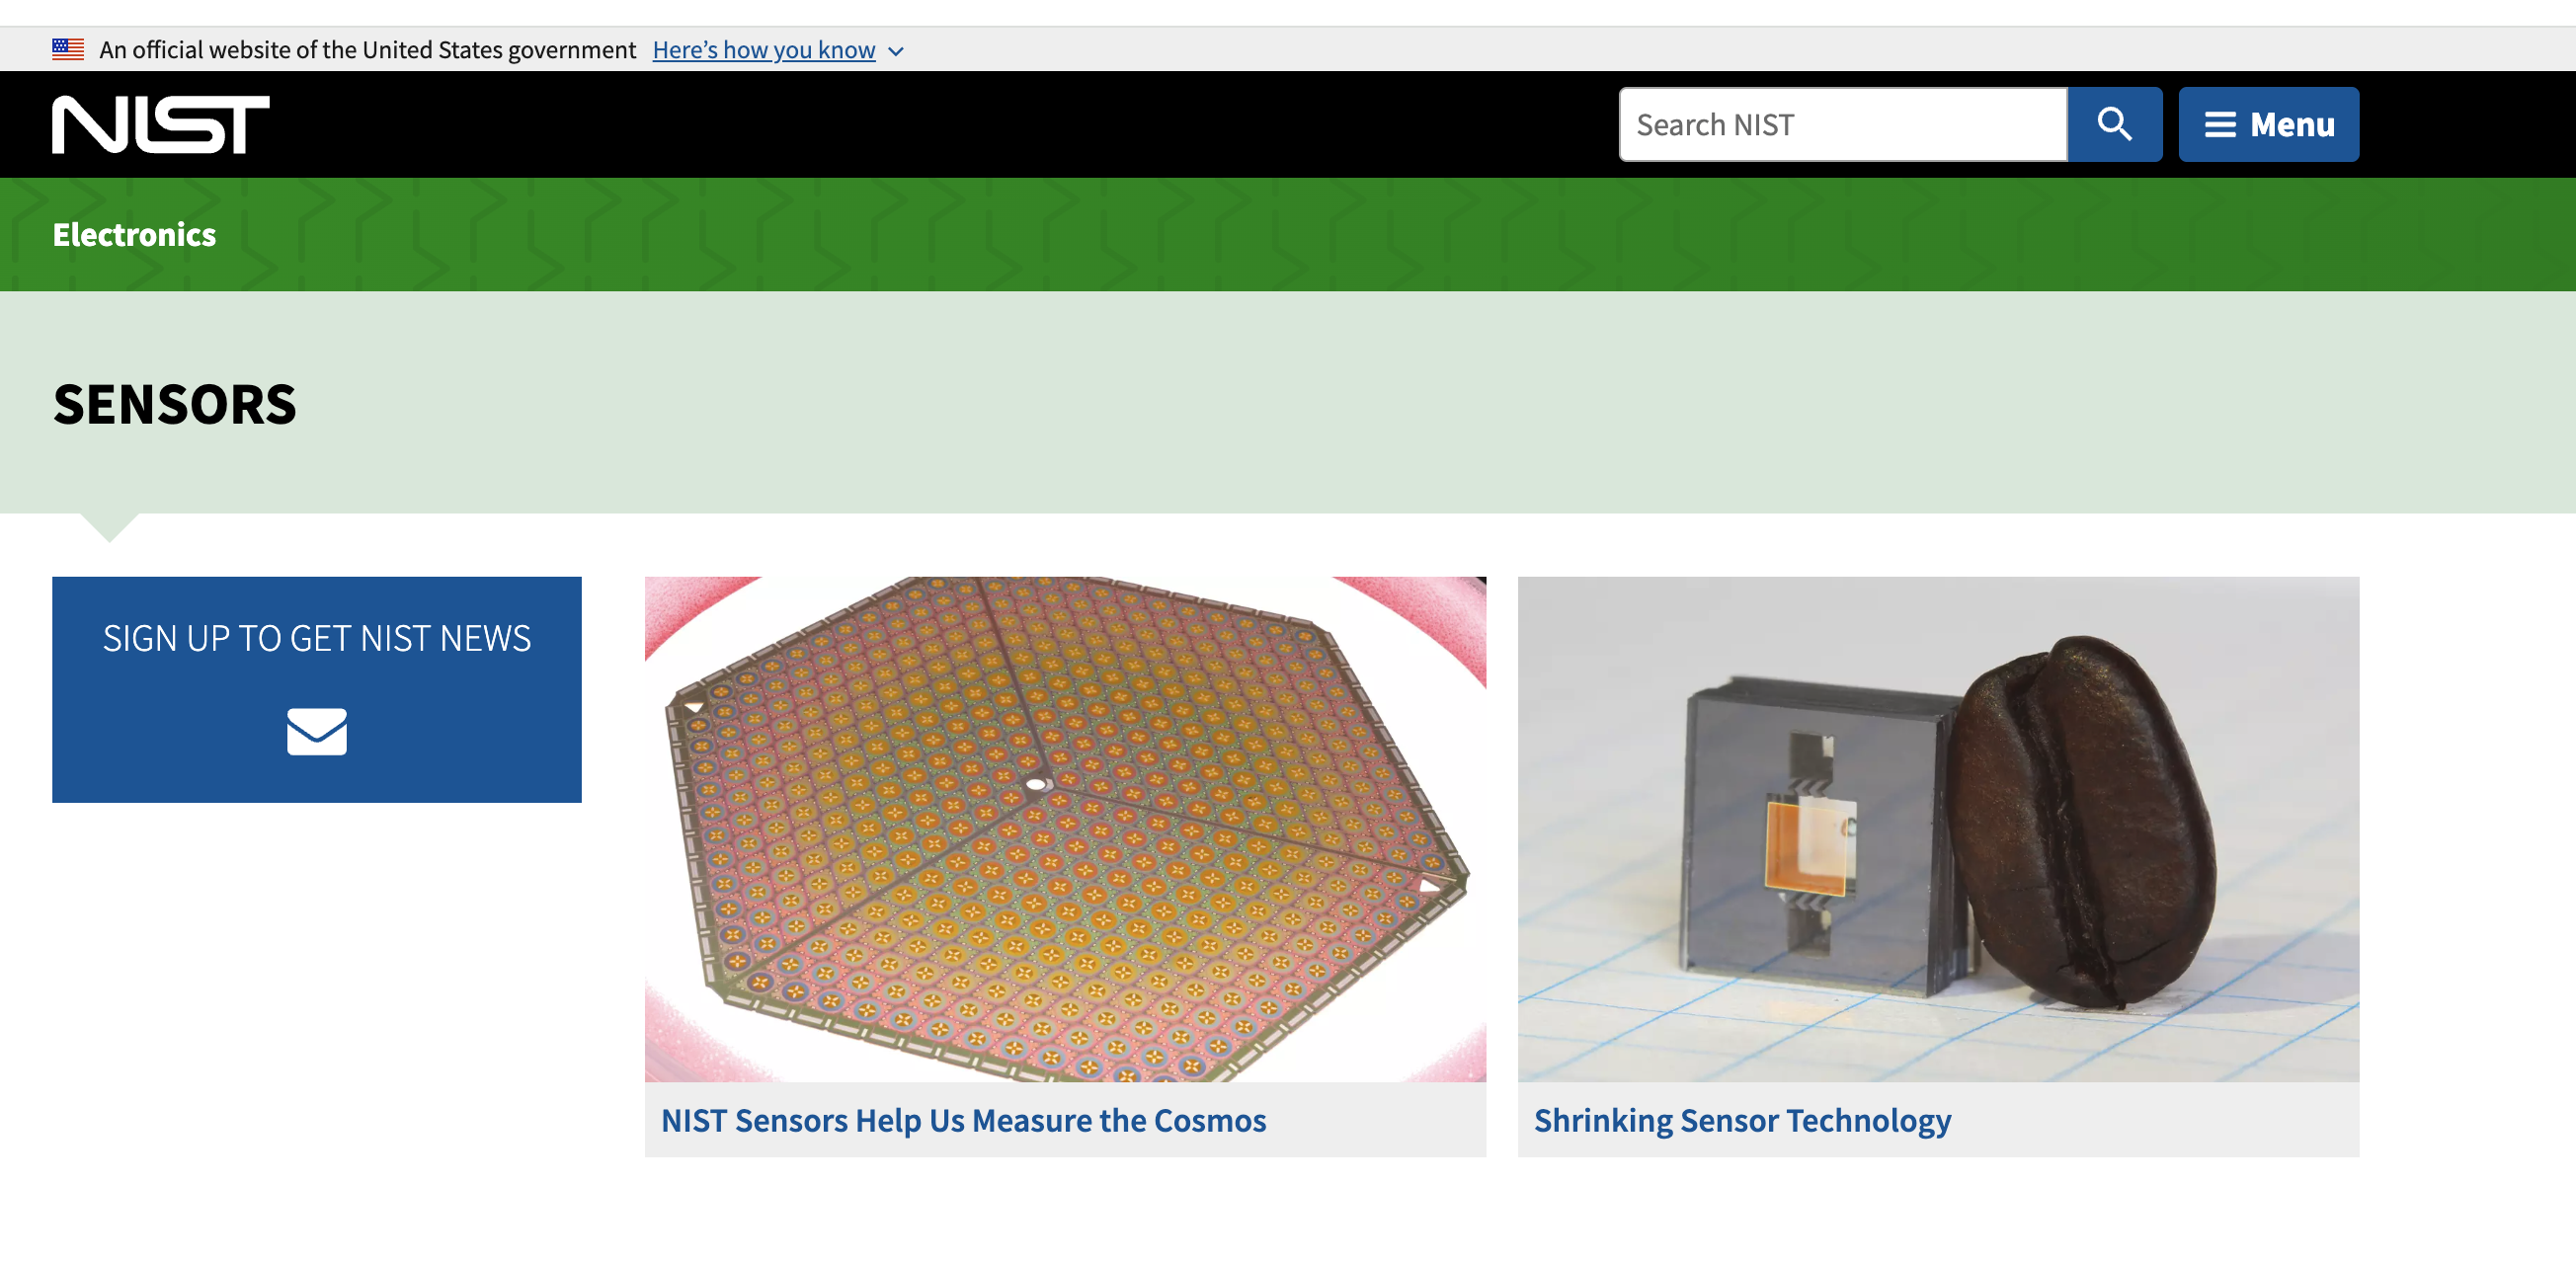The width and height of the screenshot is (2576, 1264).
Task: Click "Sign up to get NIST news" text
Action: [317, 638]
